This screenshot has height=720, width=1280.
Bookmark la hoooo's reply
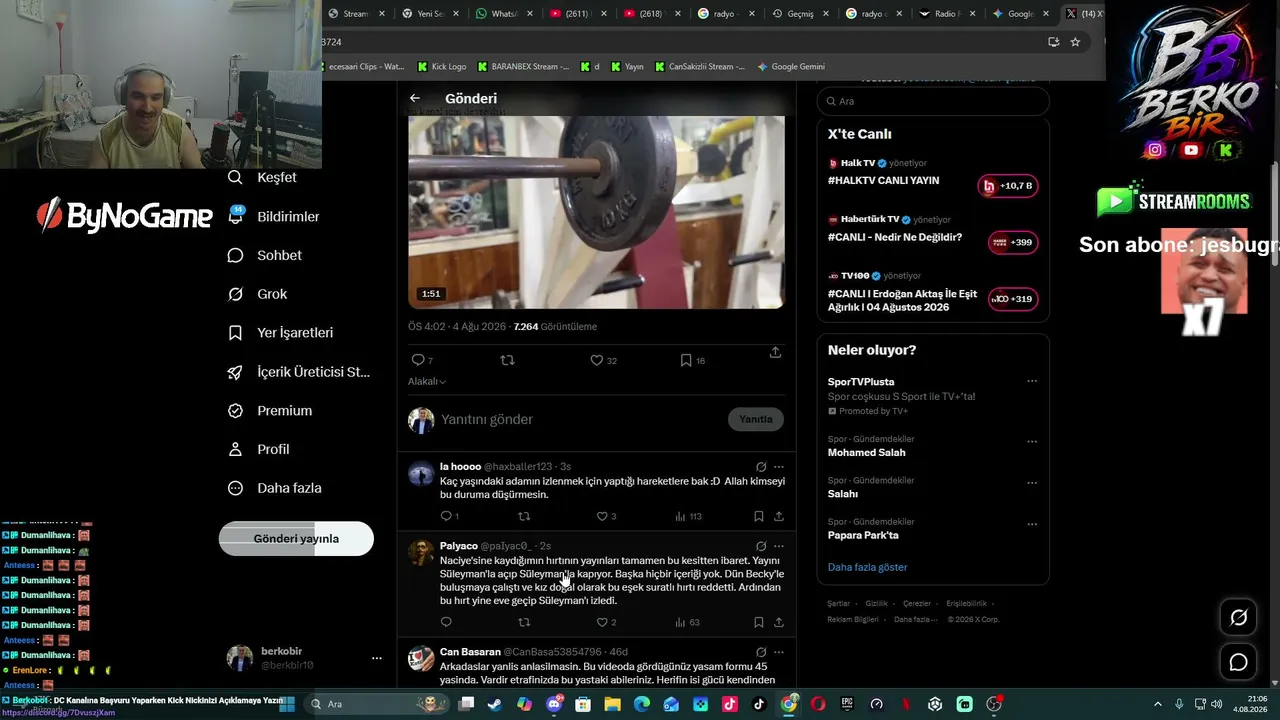[x=759, y=516]
